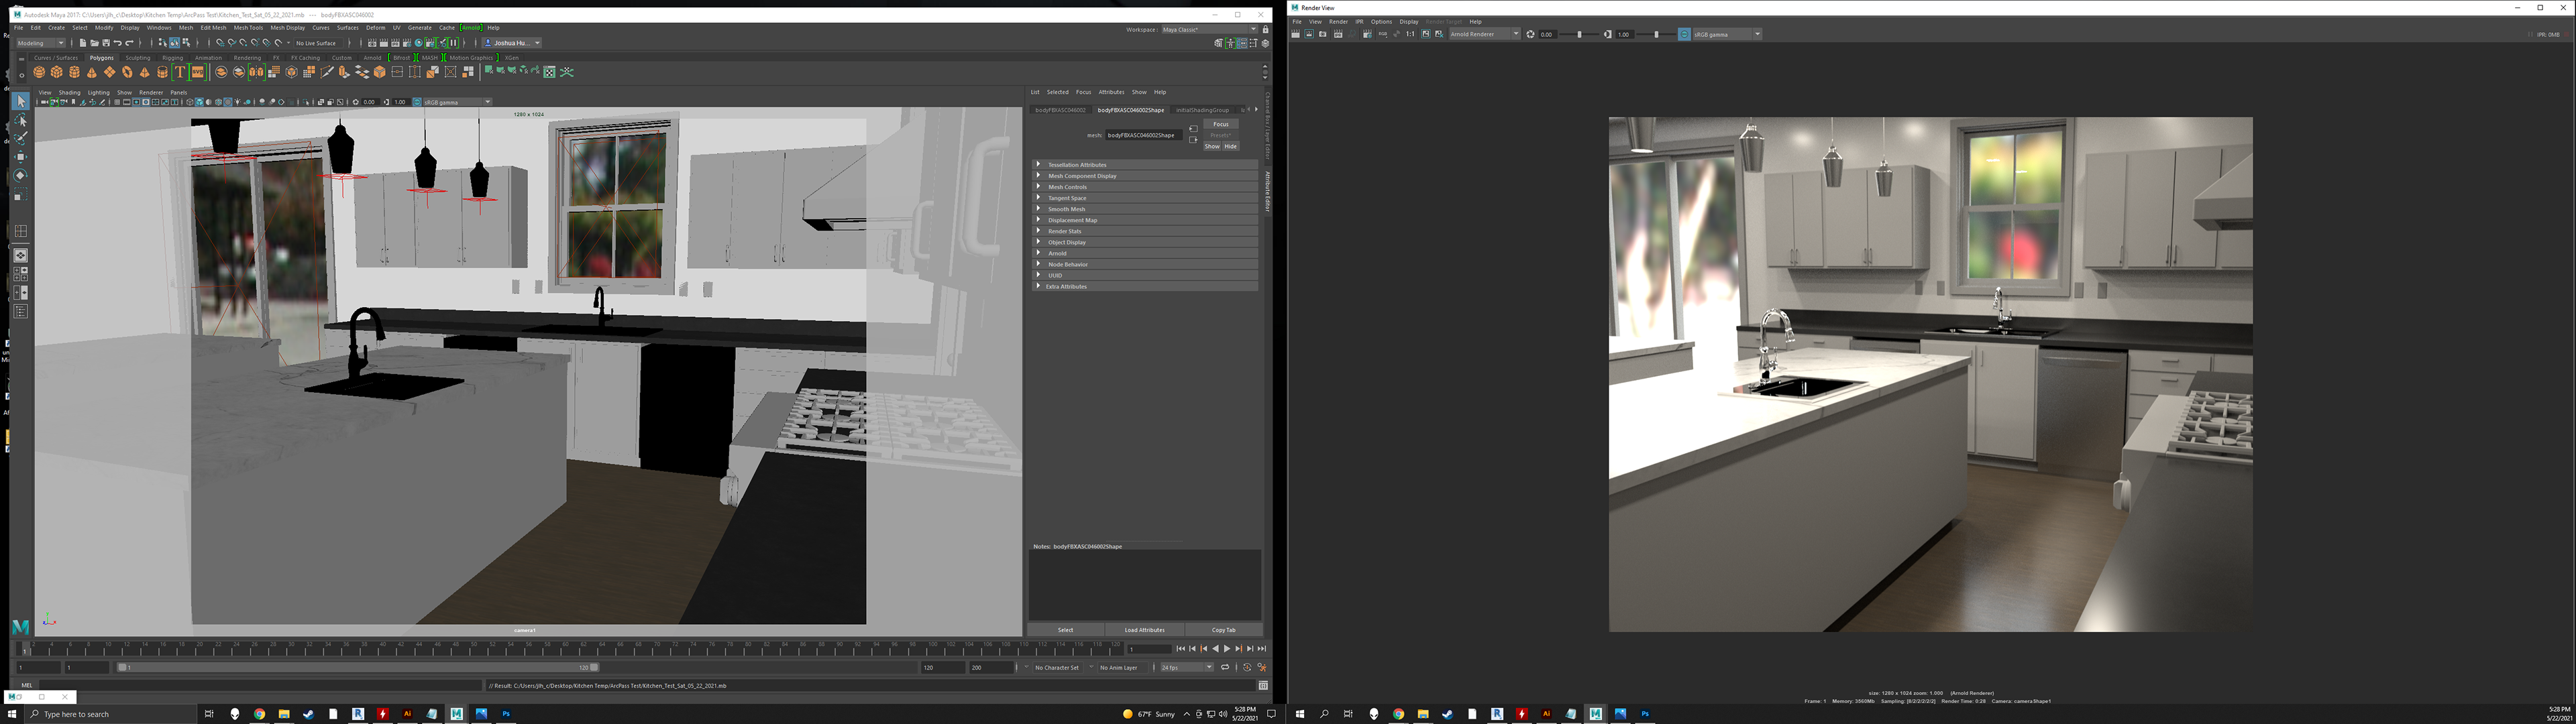Open the snapshot icon in Render View toolbar

click(x=1322, y=34)
